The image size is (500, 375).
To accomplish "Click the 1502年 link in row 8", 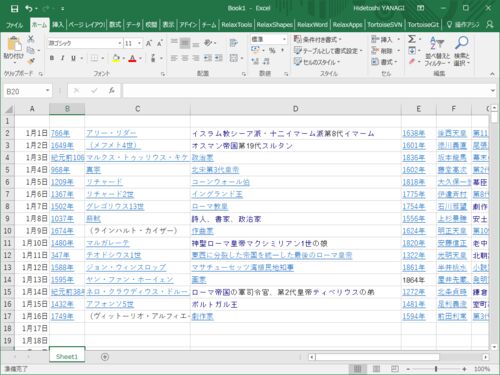I will 62,207.
